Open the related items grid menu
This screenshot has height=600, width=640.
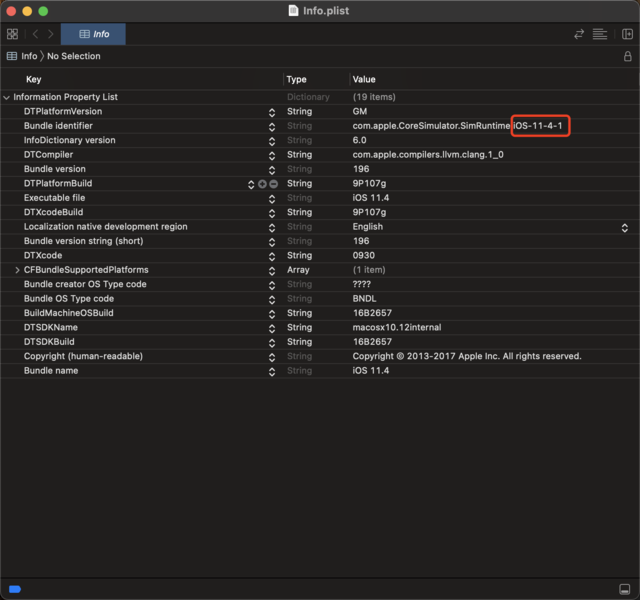12,34
